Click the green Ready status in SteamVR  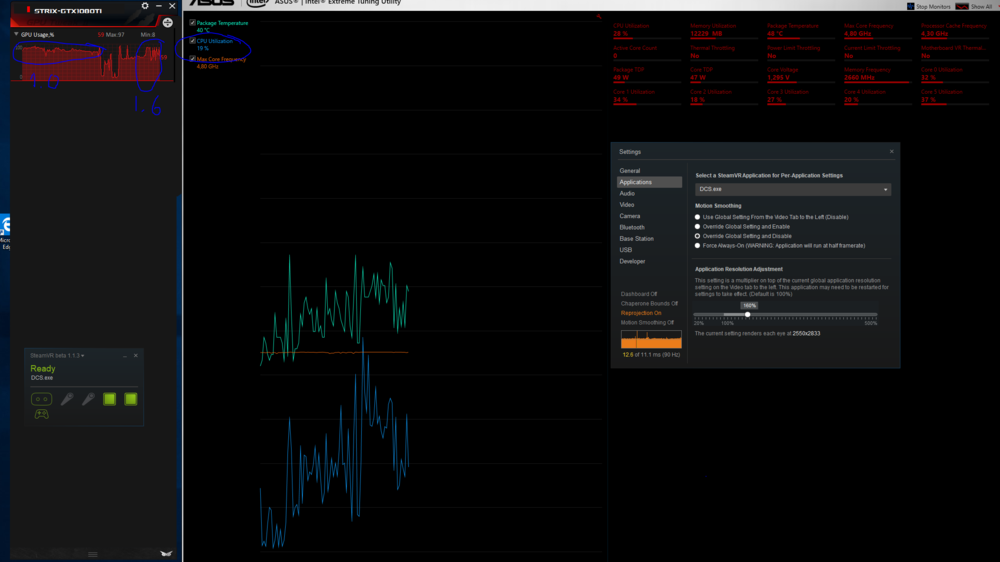point(43,369)
